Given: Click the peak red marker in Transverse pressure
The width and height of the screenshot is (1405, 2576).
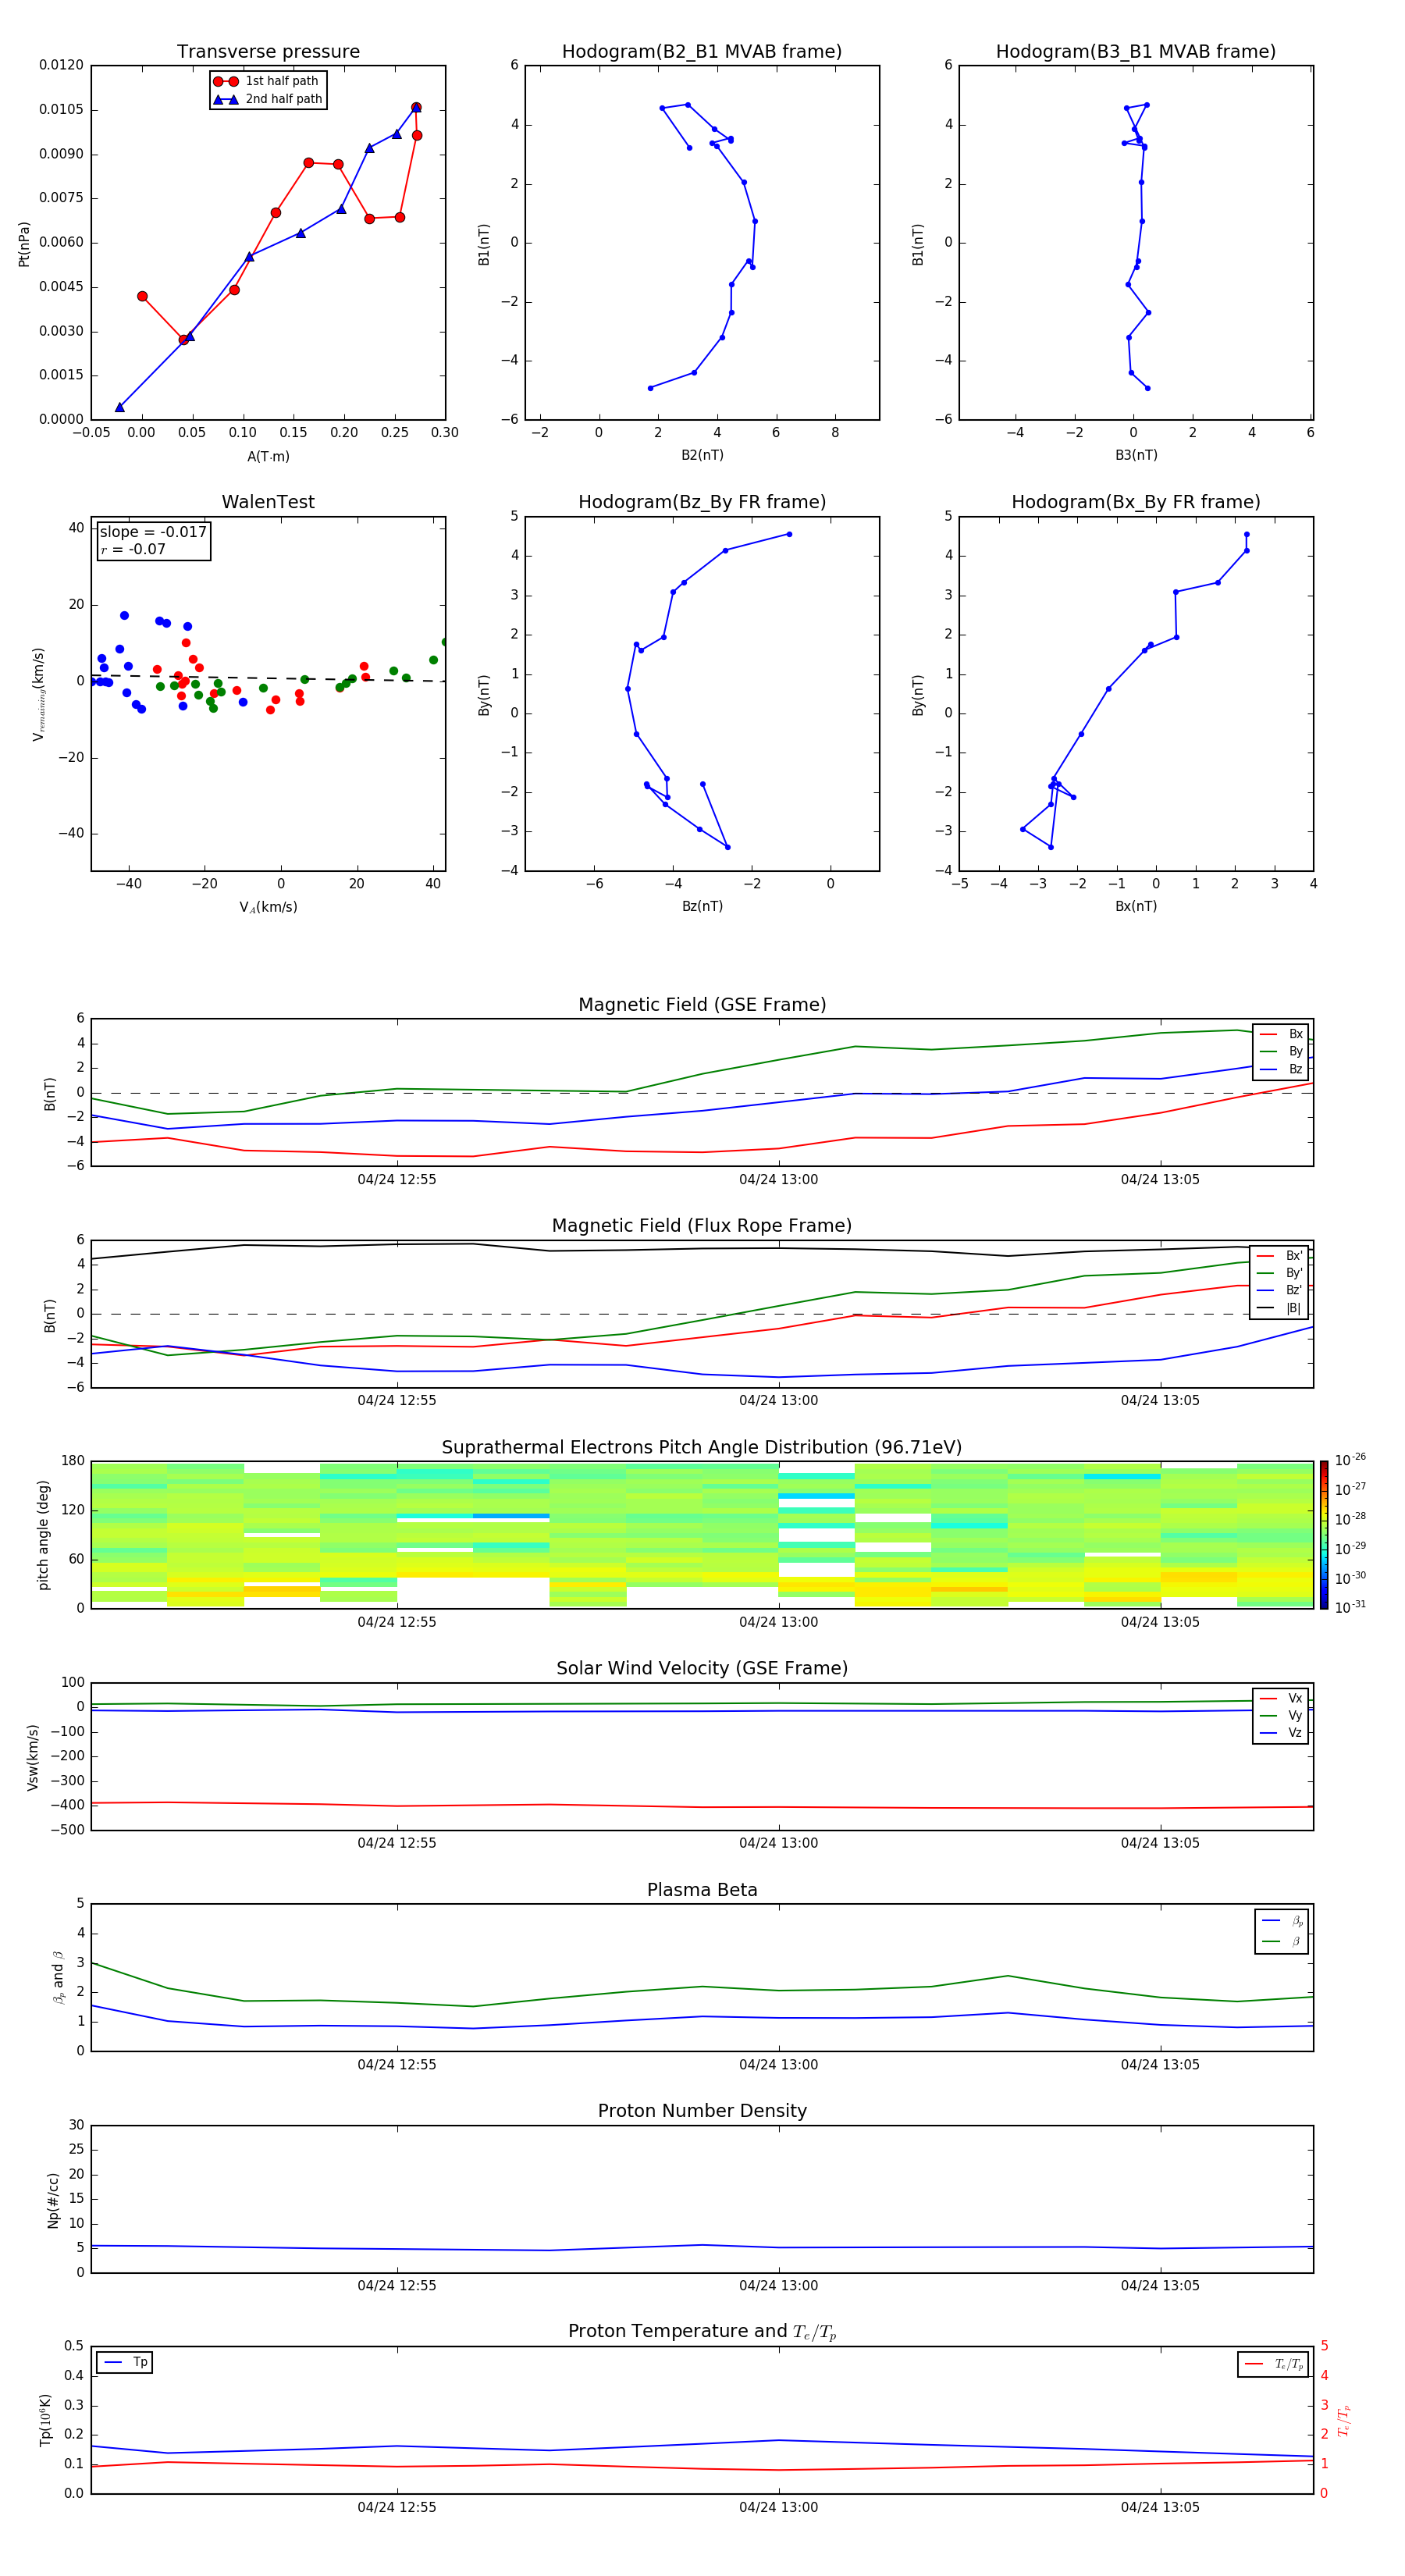Looking at the screenshot, I should pos(416,107).
